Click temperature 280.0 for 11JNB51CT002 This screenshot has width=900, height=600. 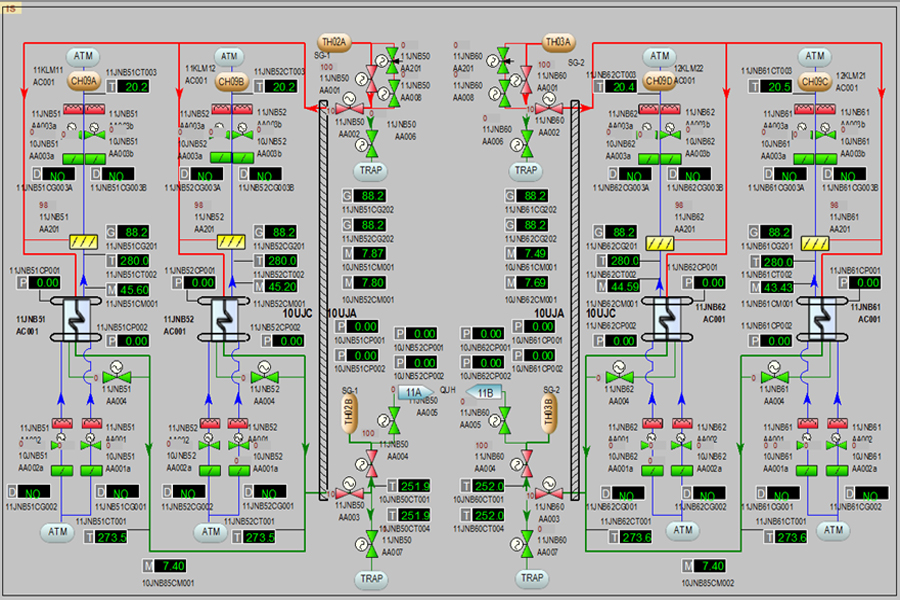134,261
